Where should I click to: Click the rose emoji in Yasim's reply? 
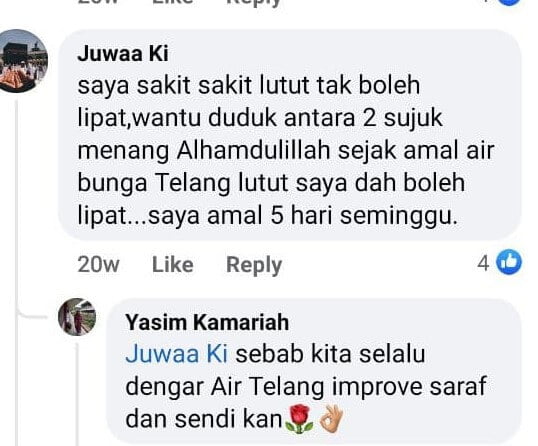coord(299,419)
